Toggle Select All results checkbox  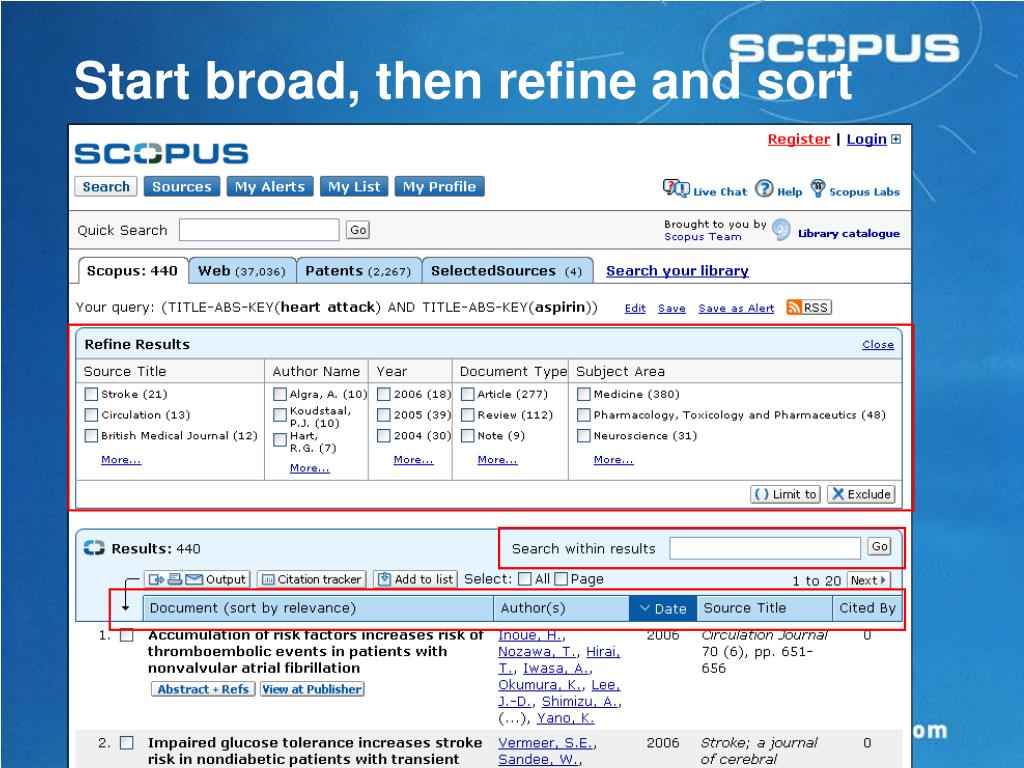point(524,579)
